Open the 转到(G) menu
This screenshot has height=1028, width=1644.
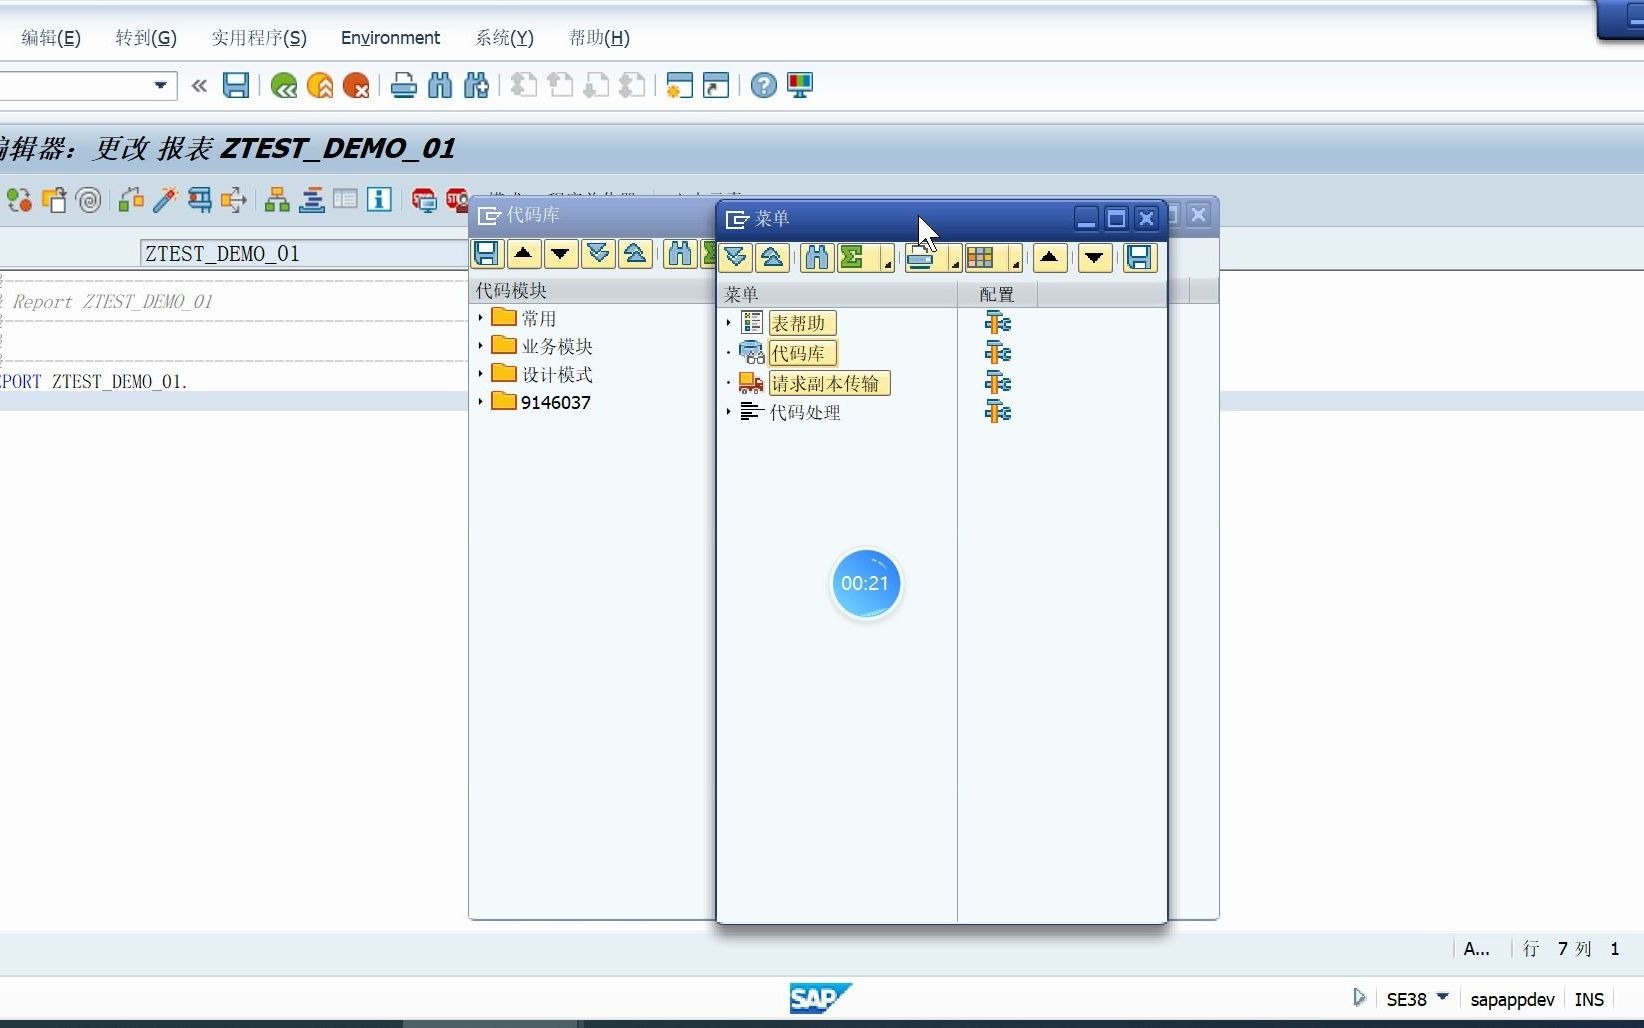click(146, 38)
